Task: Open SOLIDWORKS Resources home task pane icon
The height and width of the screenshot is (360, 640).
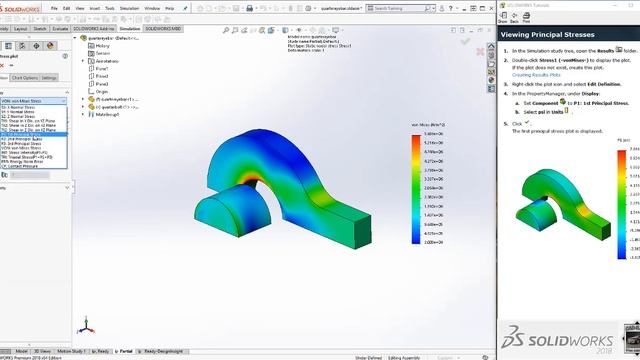Action: [x=491, y=47]
